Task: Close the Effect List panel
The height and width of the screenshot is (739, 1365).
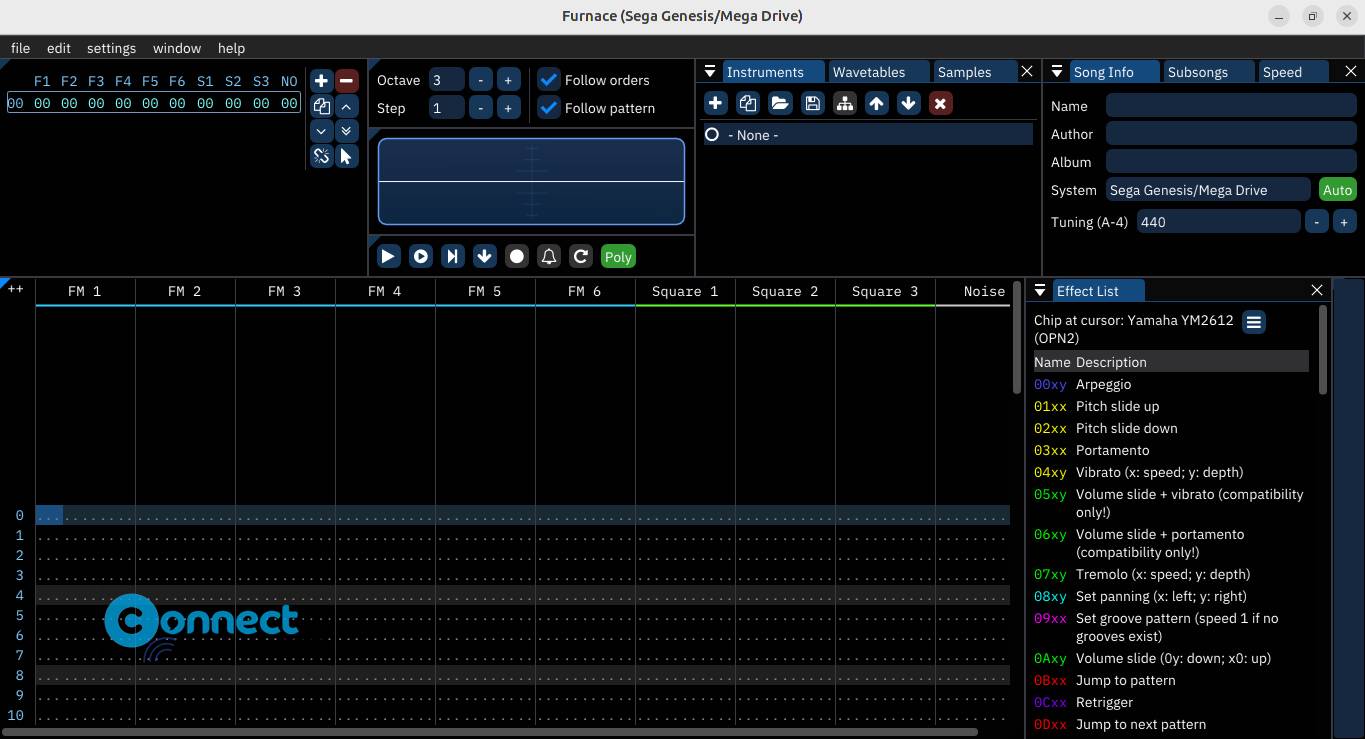Action: coord(1317,290)
